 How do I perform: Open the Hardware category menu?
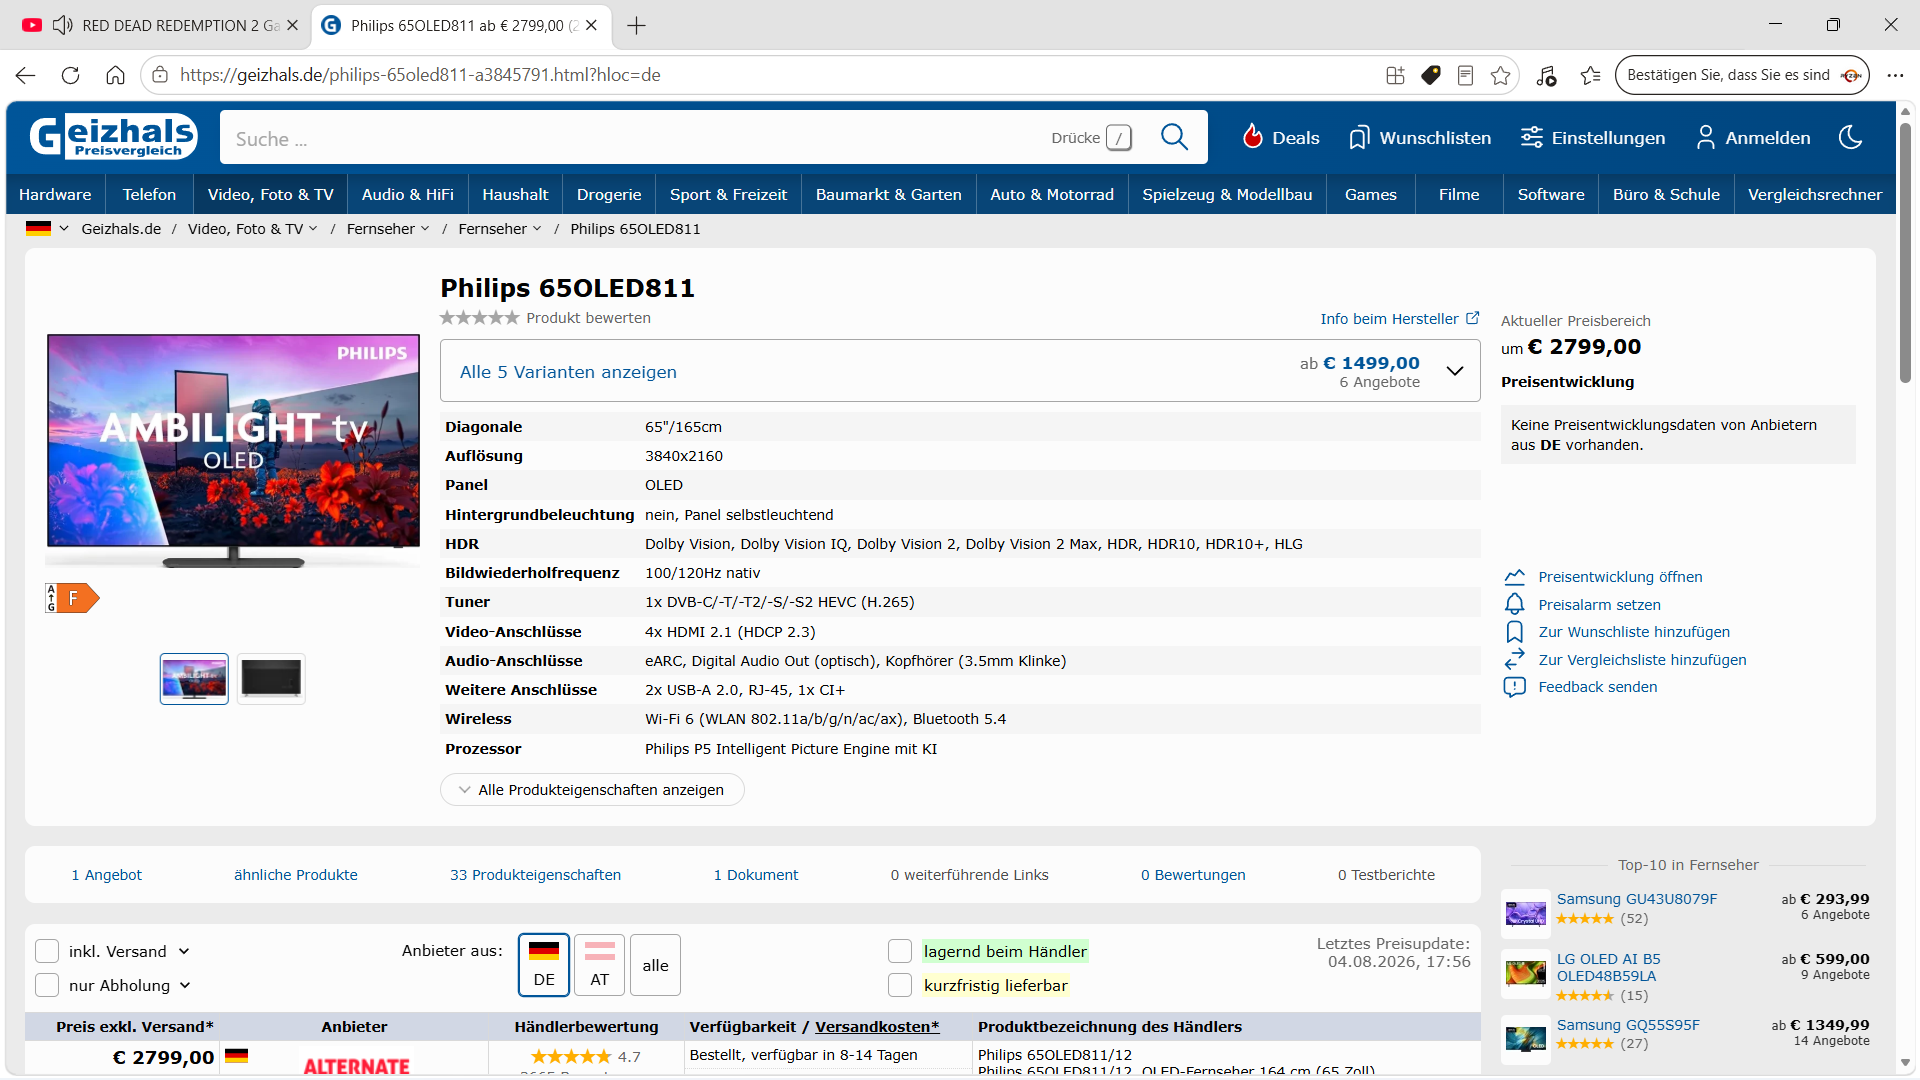tap(55, 194)
